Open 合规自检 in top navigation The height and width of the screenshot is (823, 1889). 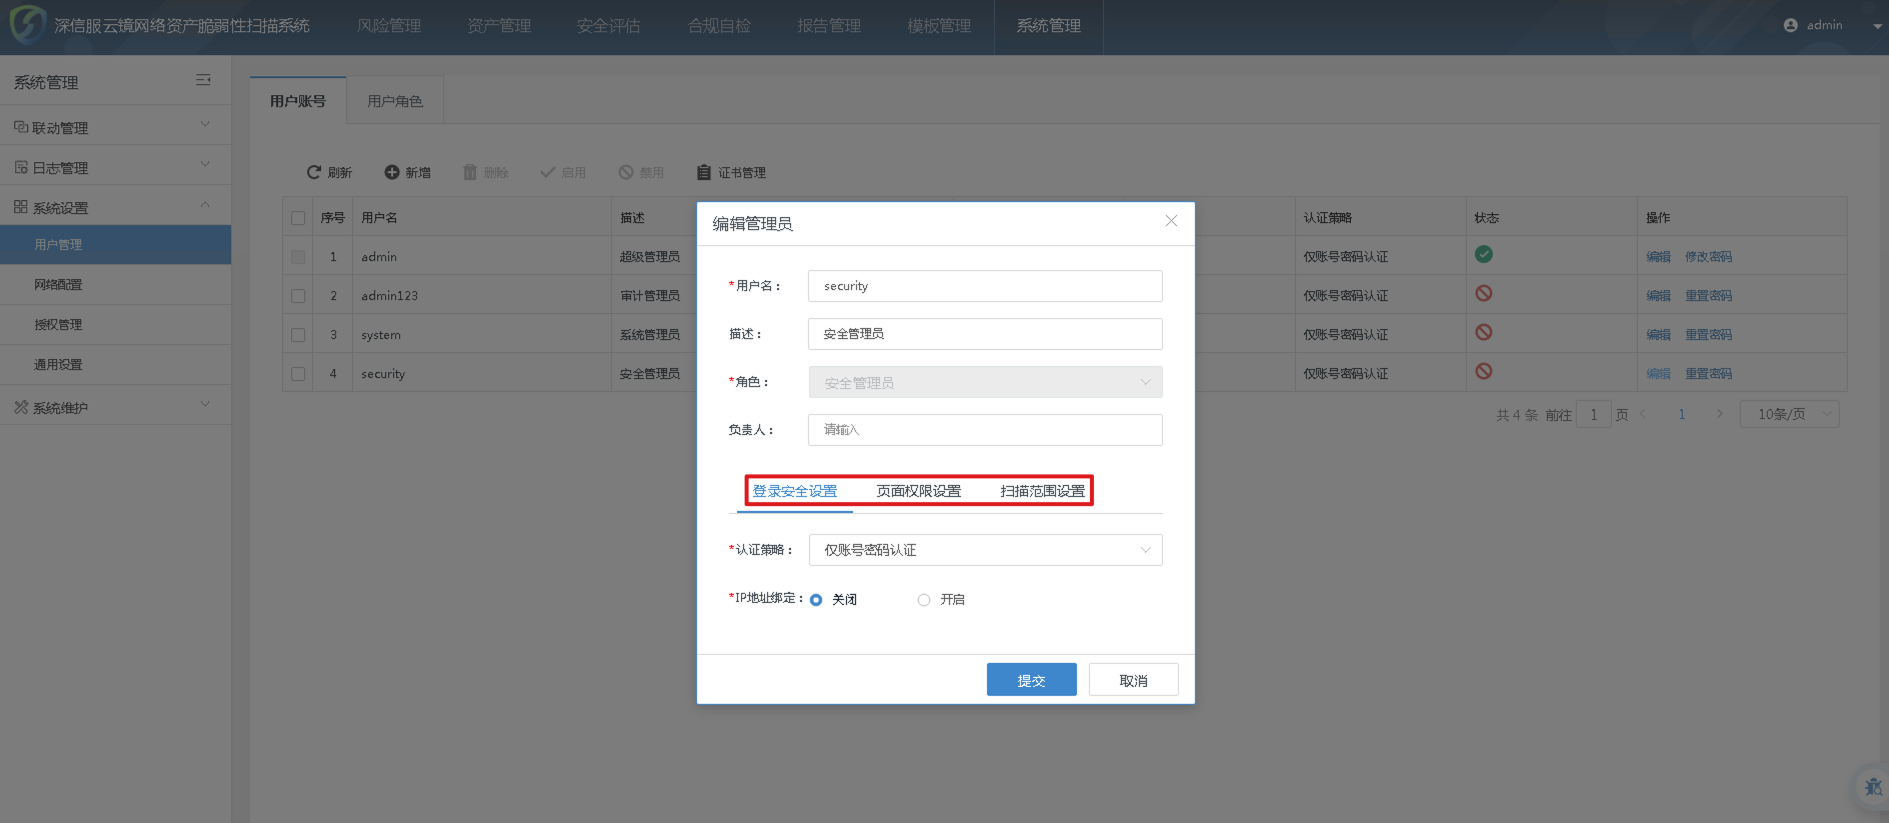pyautogui.click(x=719, y=26)
